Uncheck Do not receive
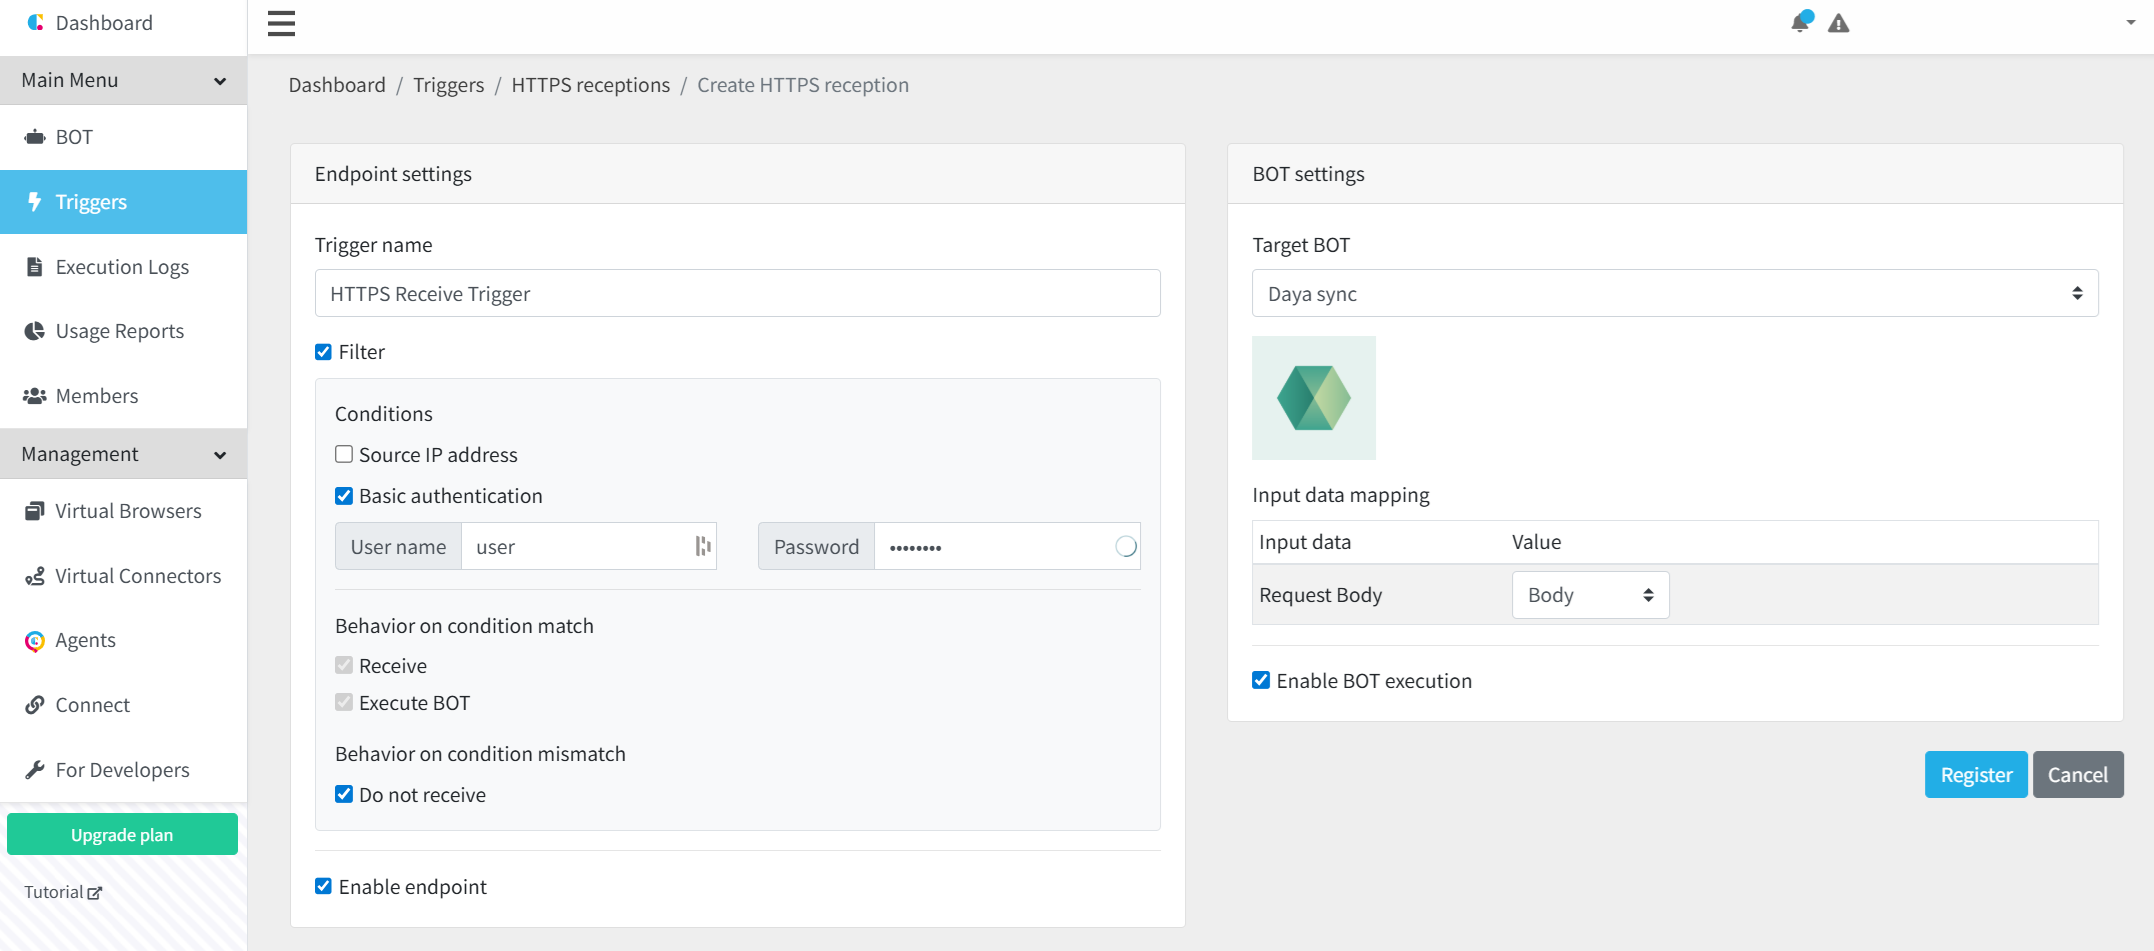 344,794
